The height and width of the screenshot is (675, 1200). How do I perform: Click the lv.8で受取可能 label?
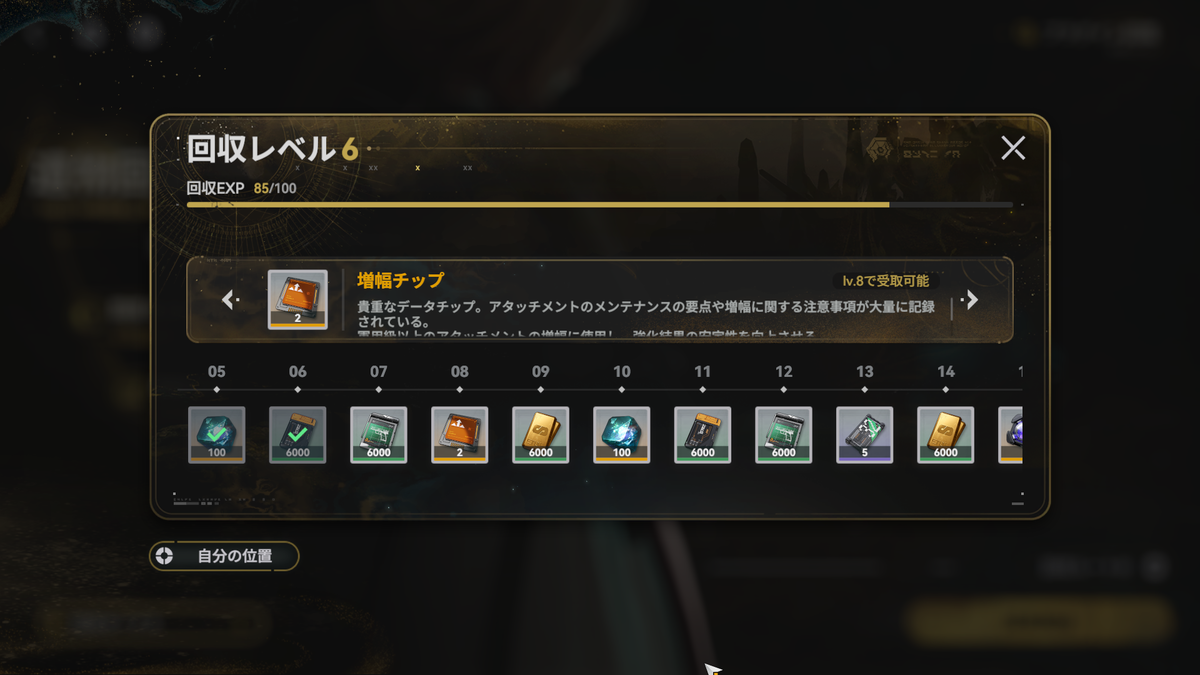(886, 281)
